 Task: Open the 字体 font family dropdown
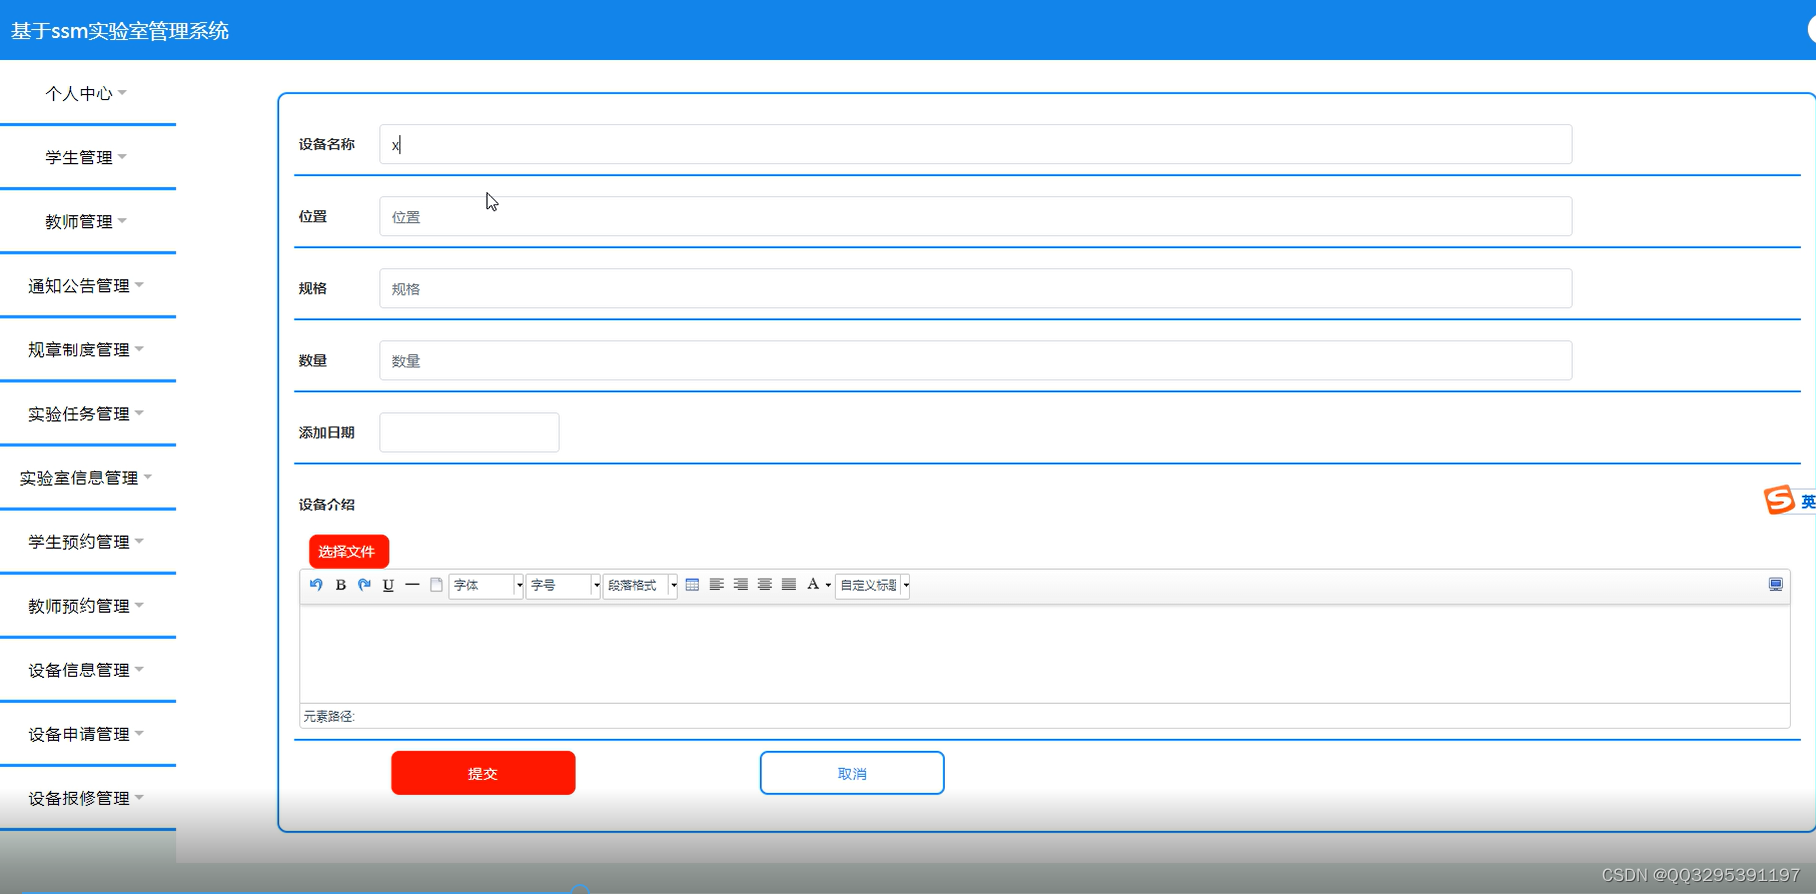pyautogui.click(x=486, y=585)
